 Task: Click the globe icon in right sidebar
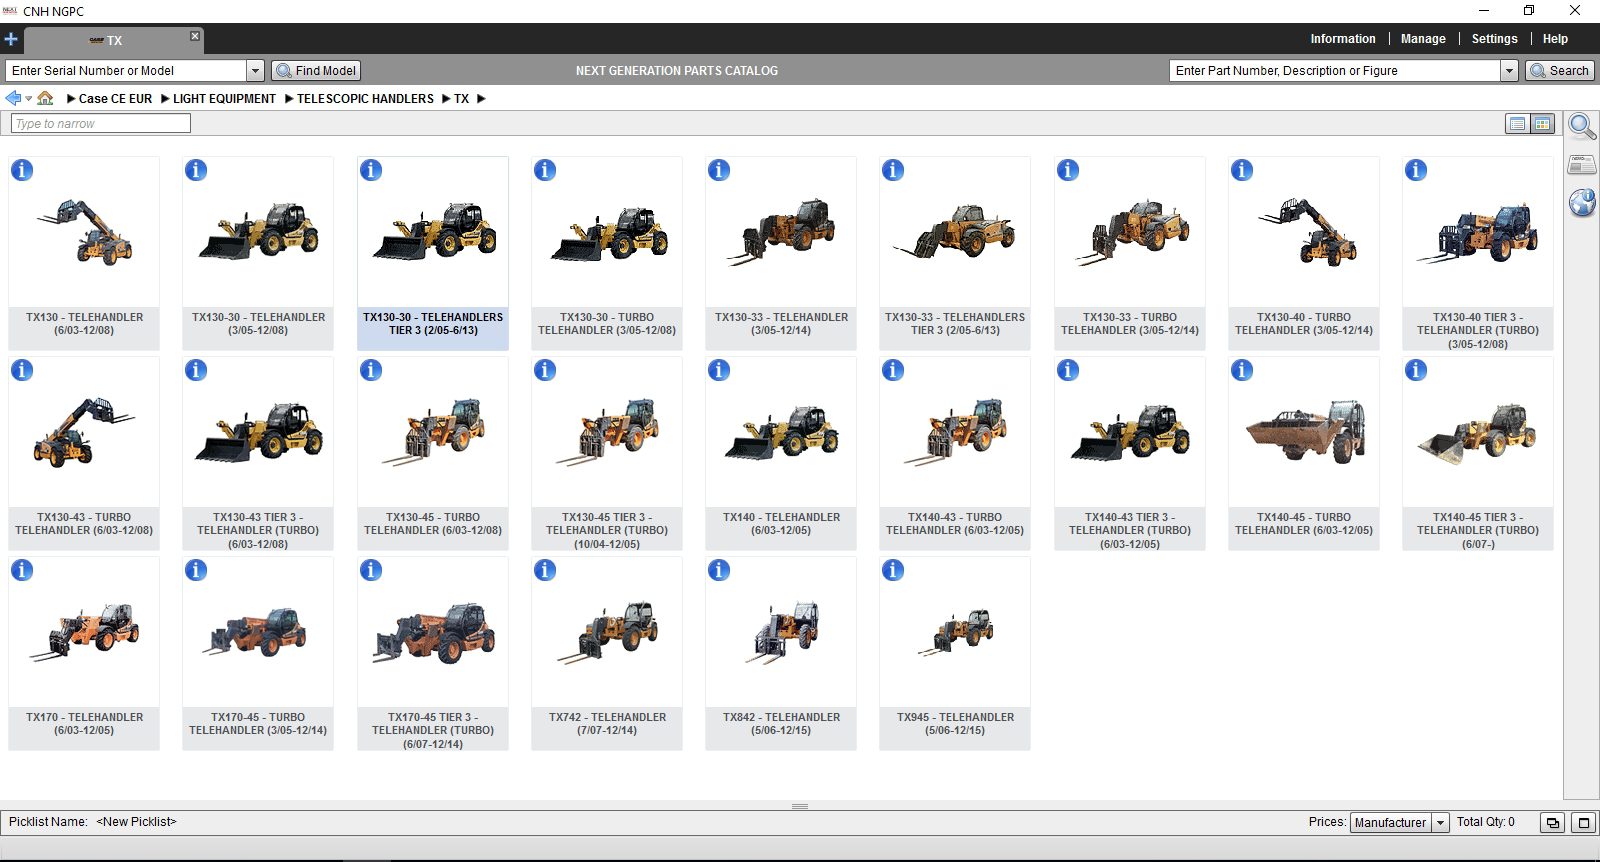pyautogui.click(x=1582, y=202)
